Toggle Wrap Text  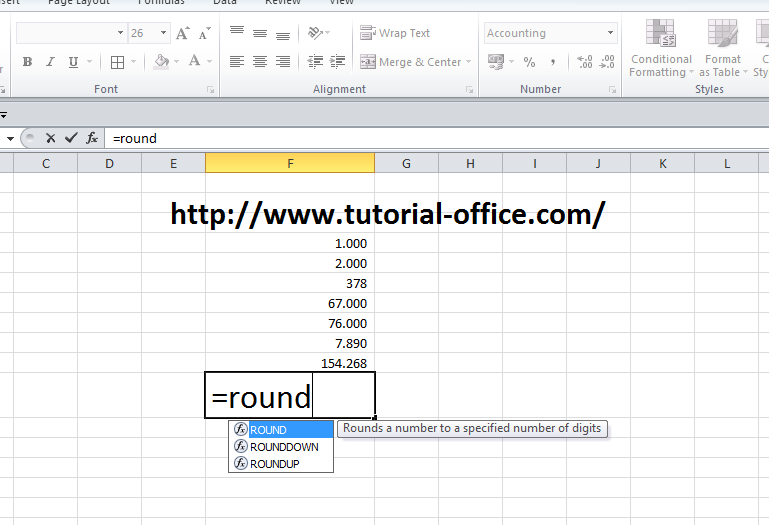tap(395, 33)
